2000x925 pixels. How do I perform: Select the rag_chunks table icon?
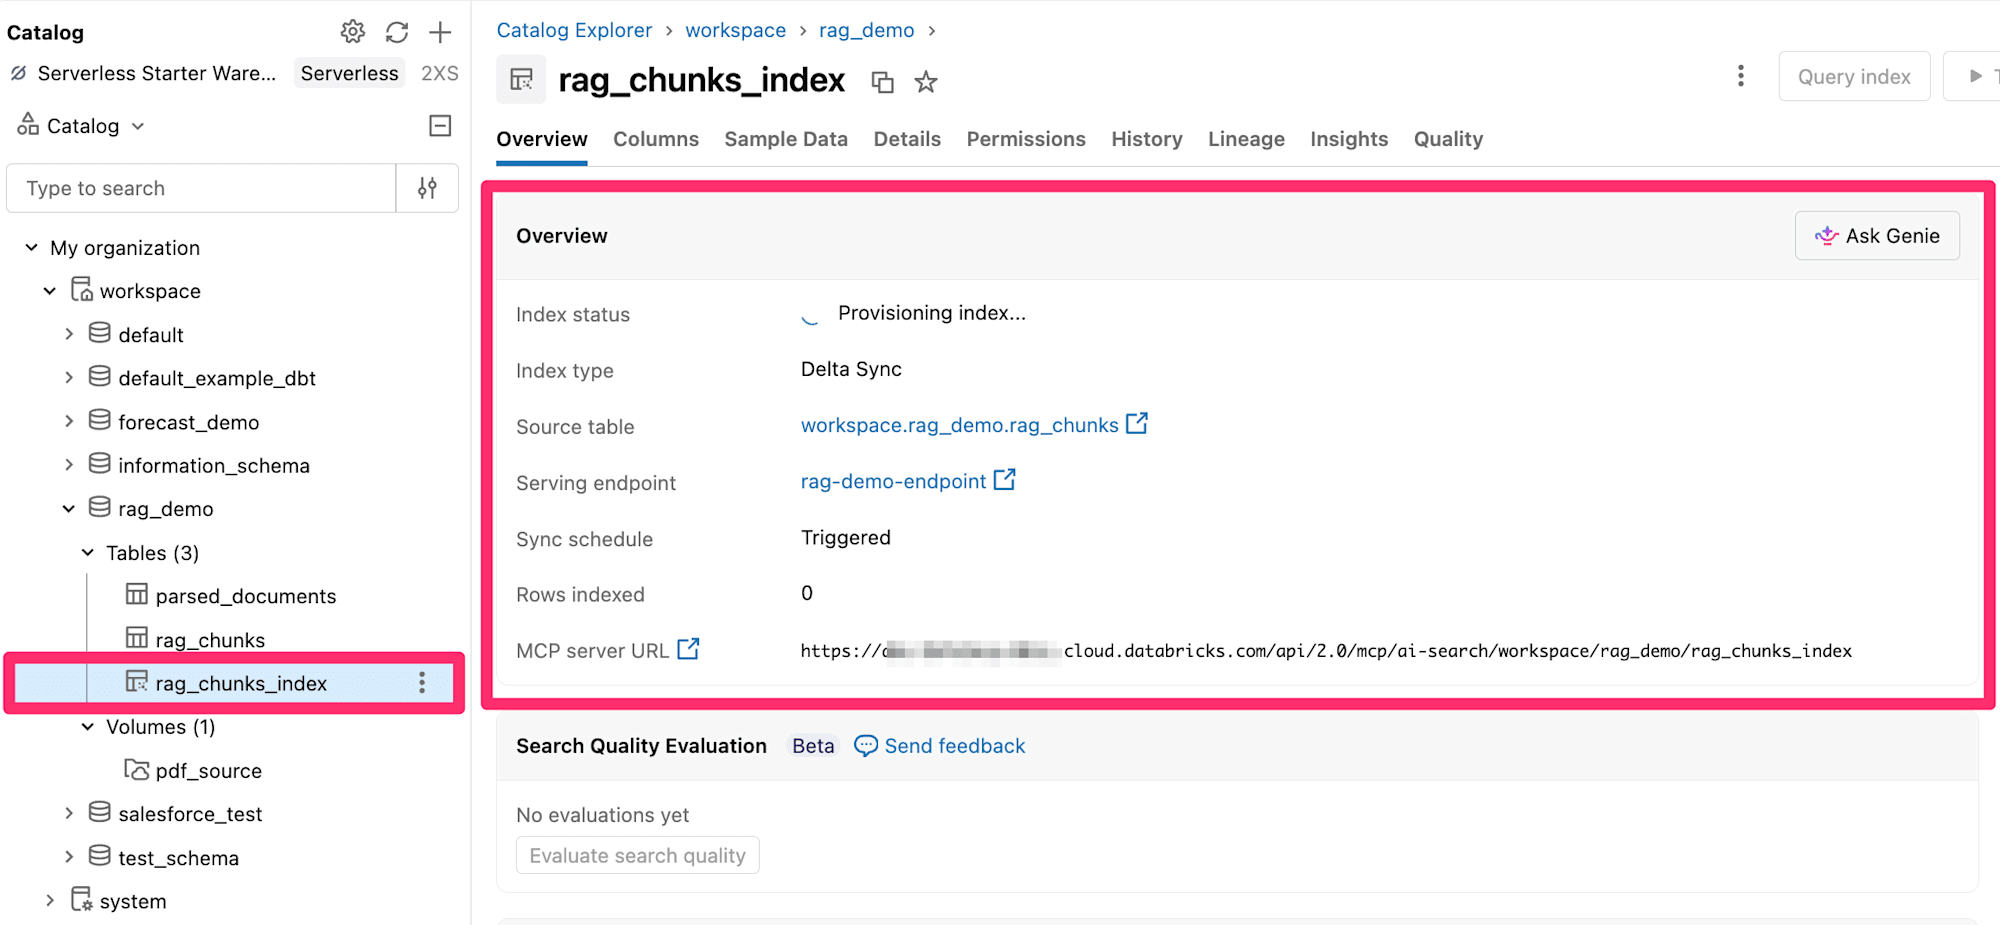click(x=137, y=638)
